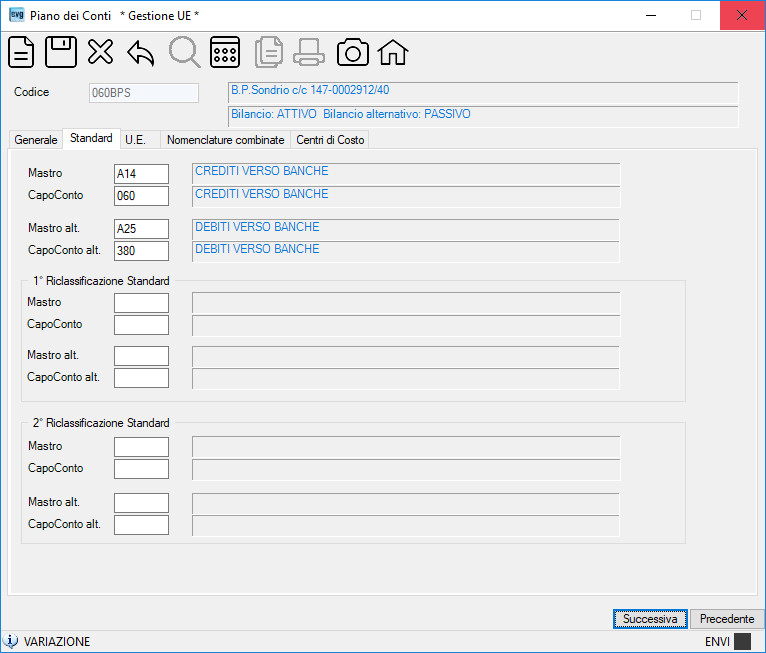The image size is (766, 653).
Task: Click the Precedente button
Action: click(x=727, y=619)
